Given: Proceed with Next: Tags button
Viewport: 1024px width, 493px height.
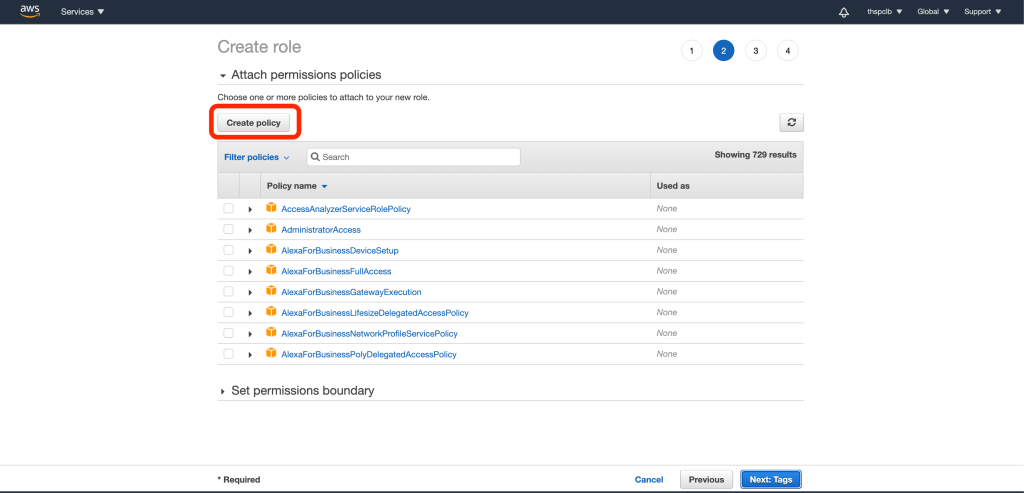Looking at the screenshot, I should pos(770,479).
